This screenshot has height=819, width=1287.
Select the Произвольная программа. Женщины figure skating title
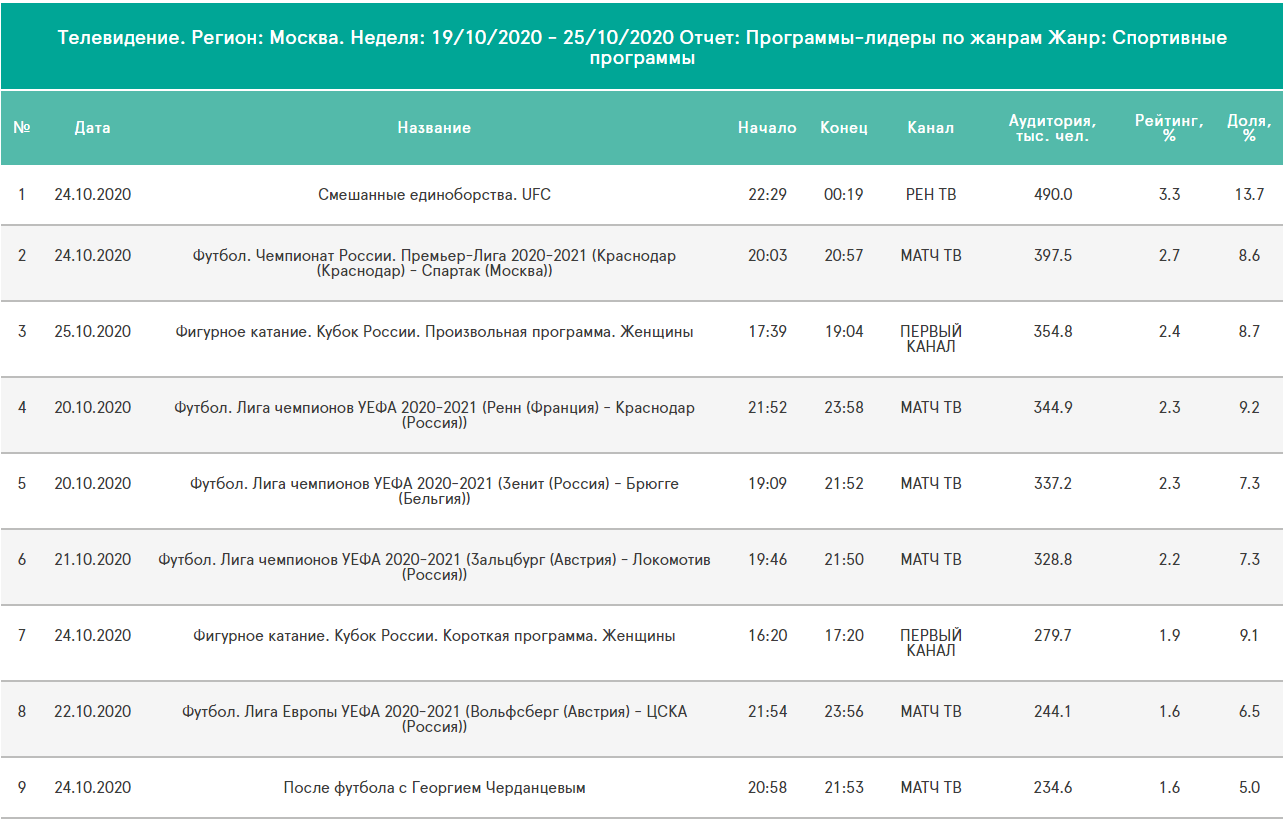[434, 332]
